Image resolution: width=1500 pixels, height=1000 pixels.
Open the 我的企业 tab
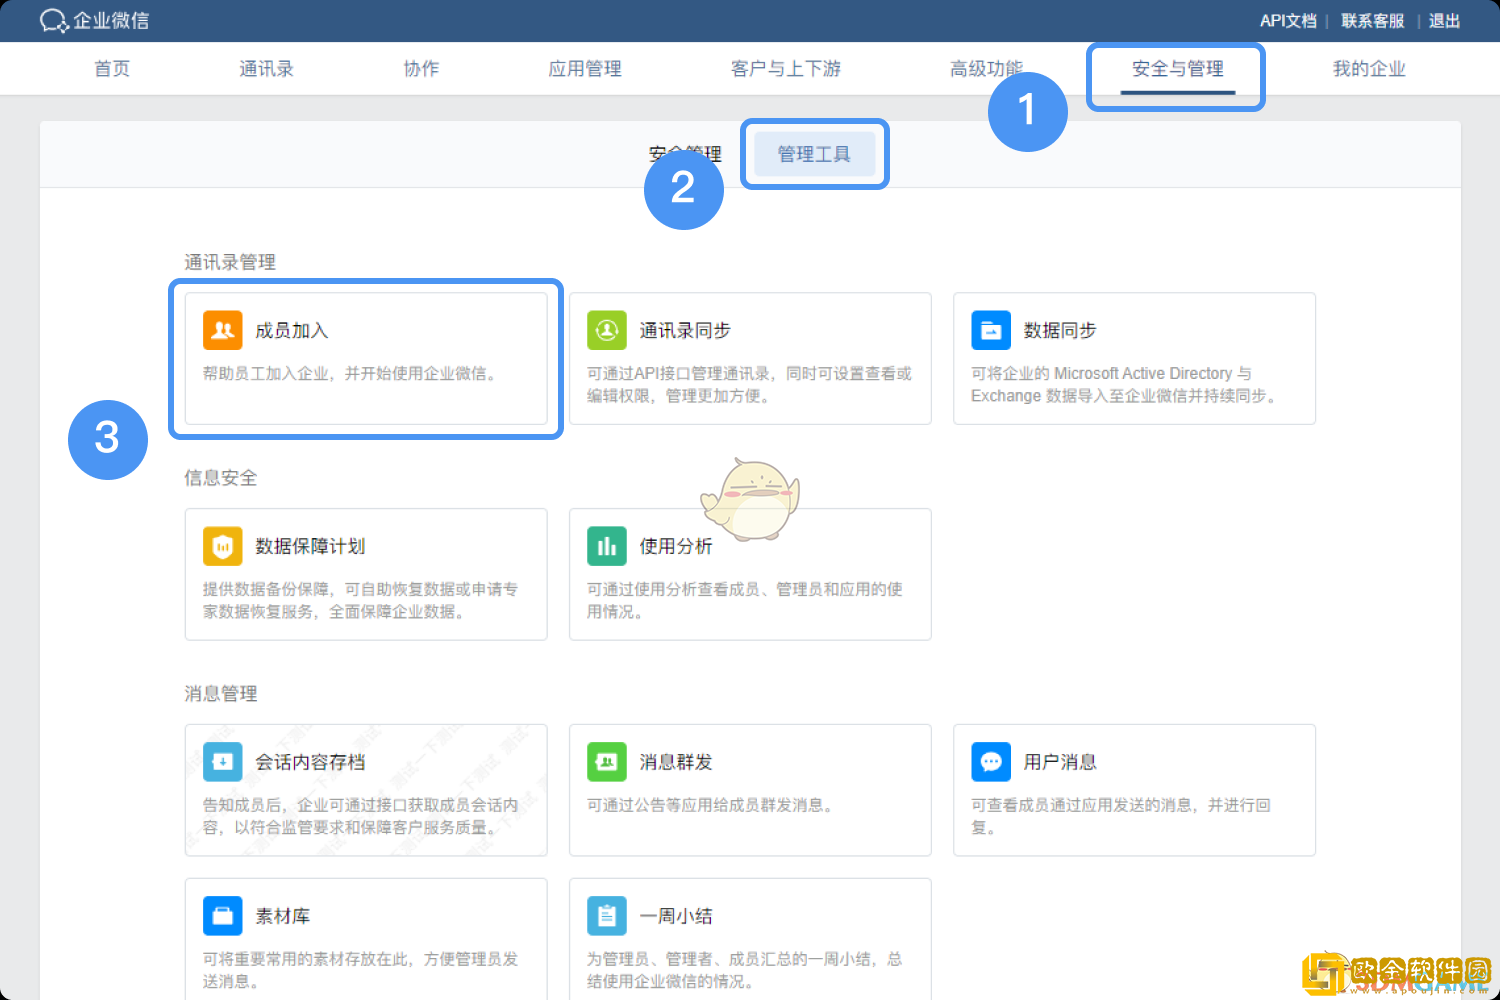click(x=1369, y=69)
